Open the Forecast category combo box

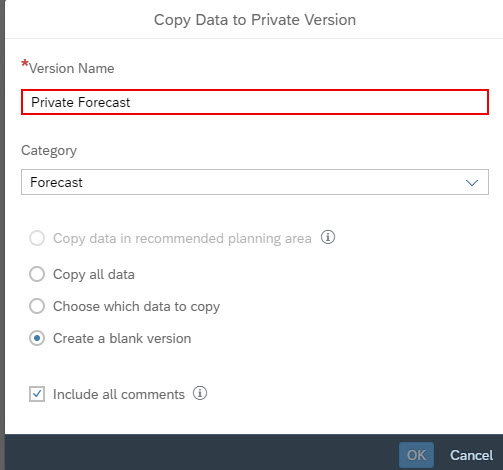click(x=255, y=182)
